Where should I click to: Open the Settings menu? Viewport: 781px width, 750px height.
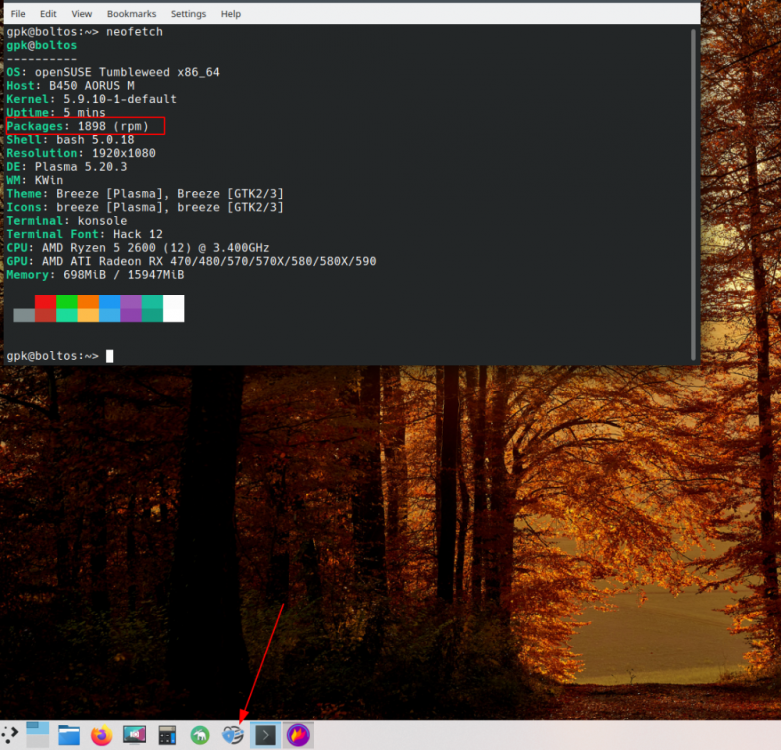click(x=188, y=14)
